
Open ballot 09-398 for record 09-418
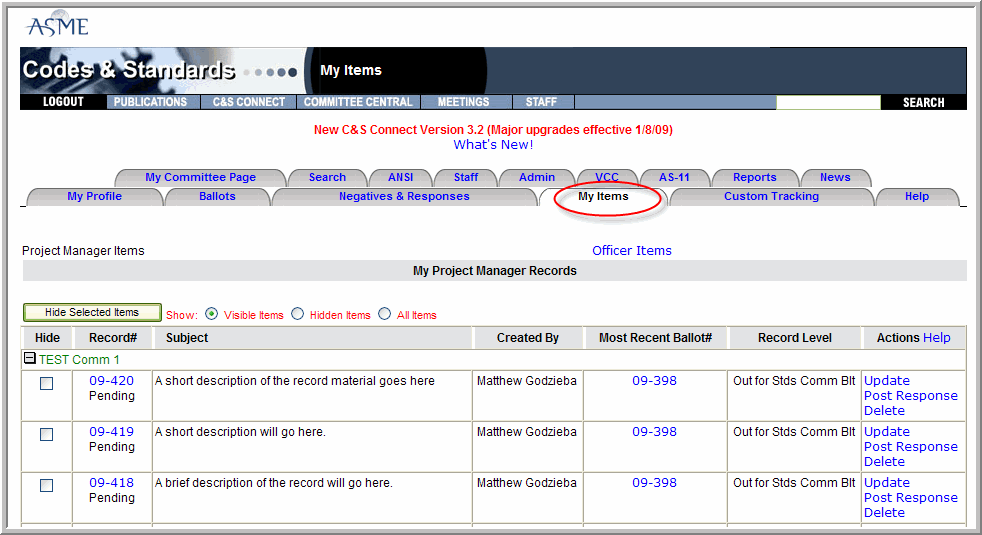[x=654, y=482]
